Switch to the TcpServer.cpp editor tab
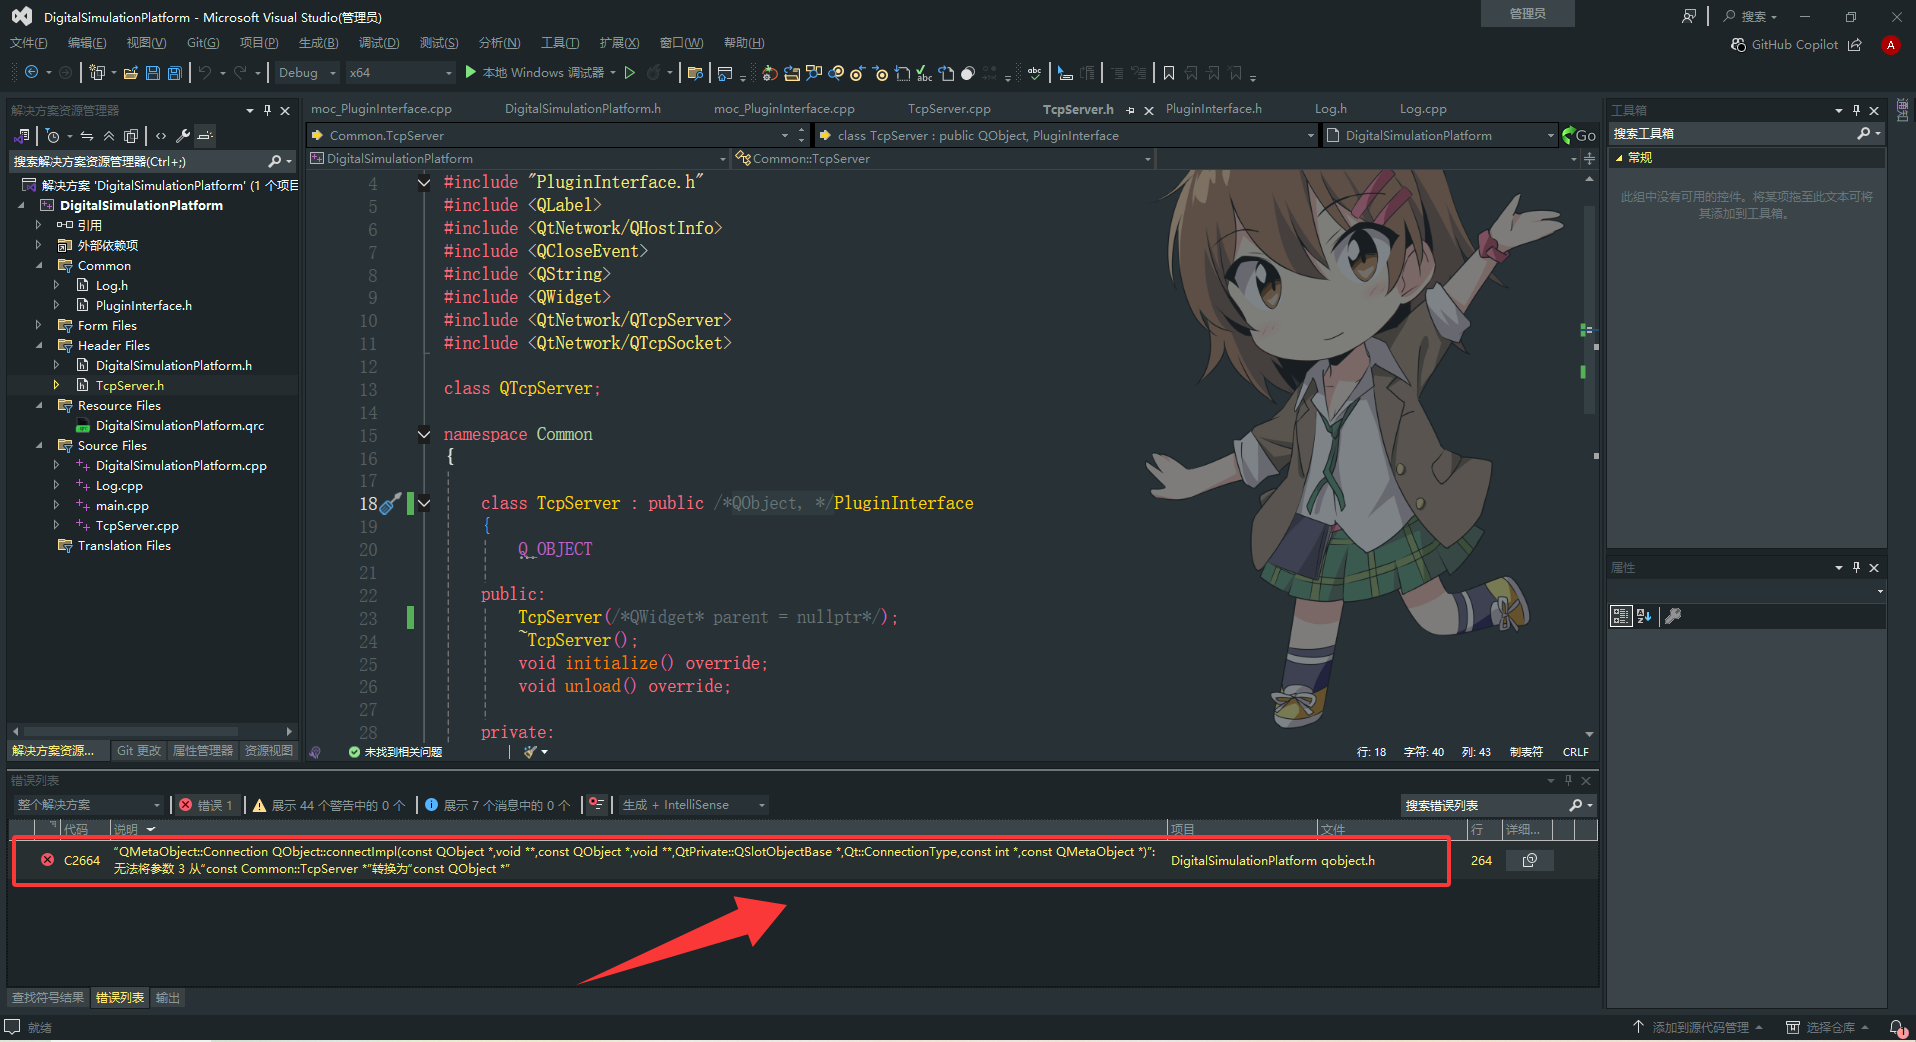The image size is (1916, 1042). coord(949,109)
